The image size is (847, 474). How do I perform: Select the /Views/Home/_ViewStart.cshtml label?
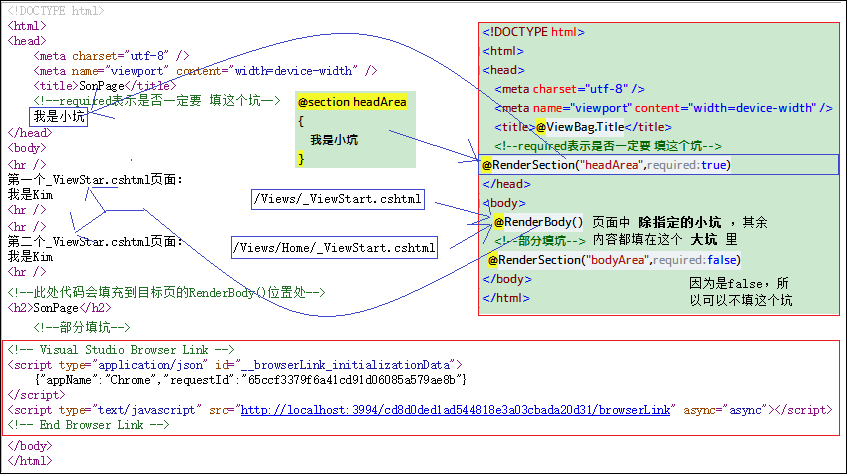pyautogui.click(x=334, y=248)
